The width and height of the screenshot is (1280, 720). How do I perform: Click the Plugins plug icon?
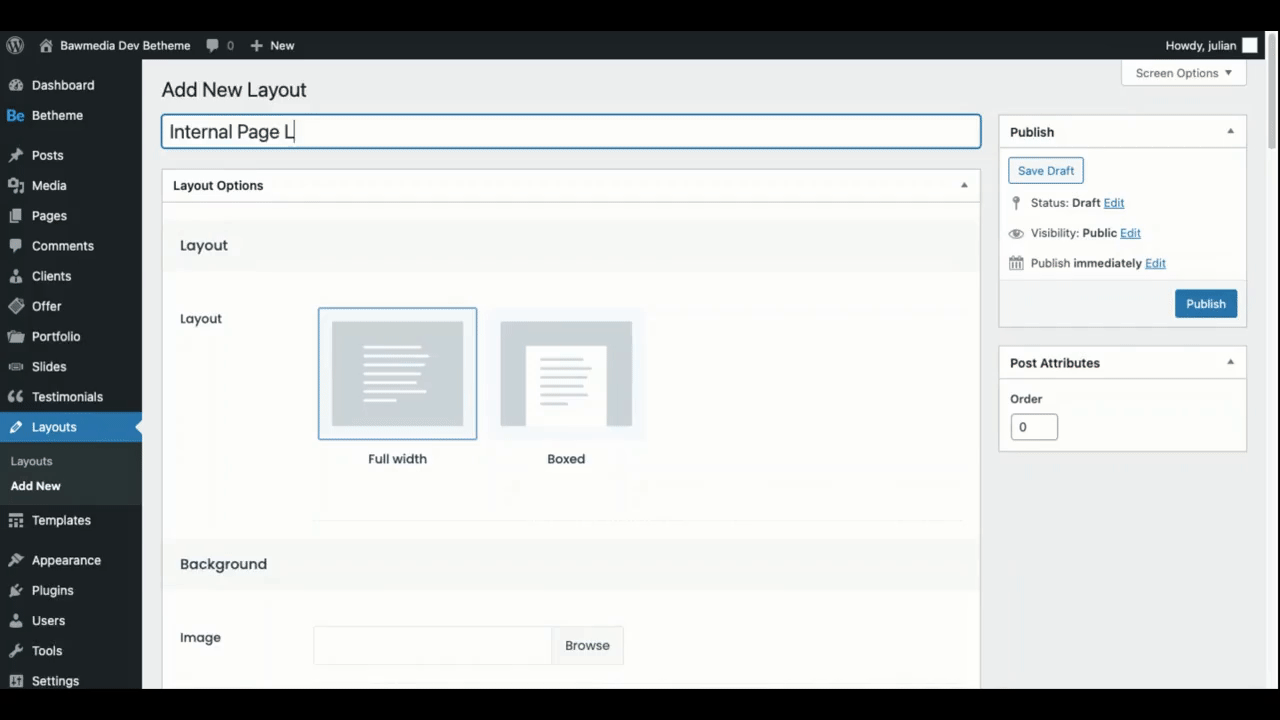[15, 590]
